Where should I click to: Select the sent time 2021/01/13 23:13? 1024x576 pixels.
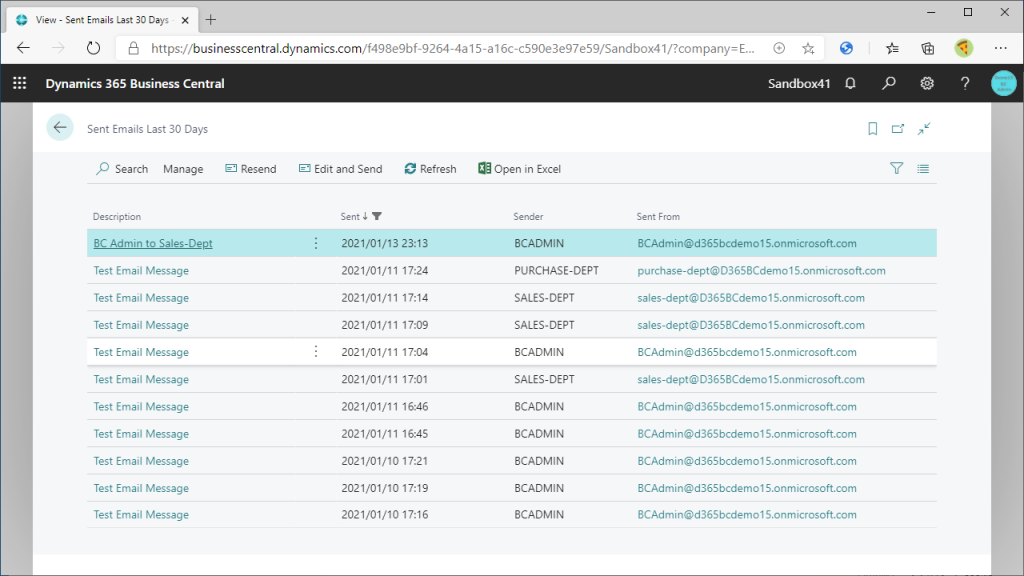[385, 243]
